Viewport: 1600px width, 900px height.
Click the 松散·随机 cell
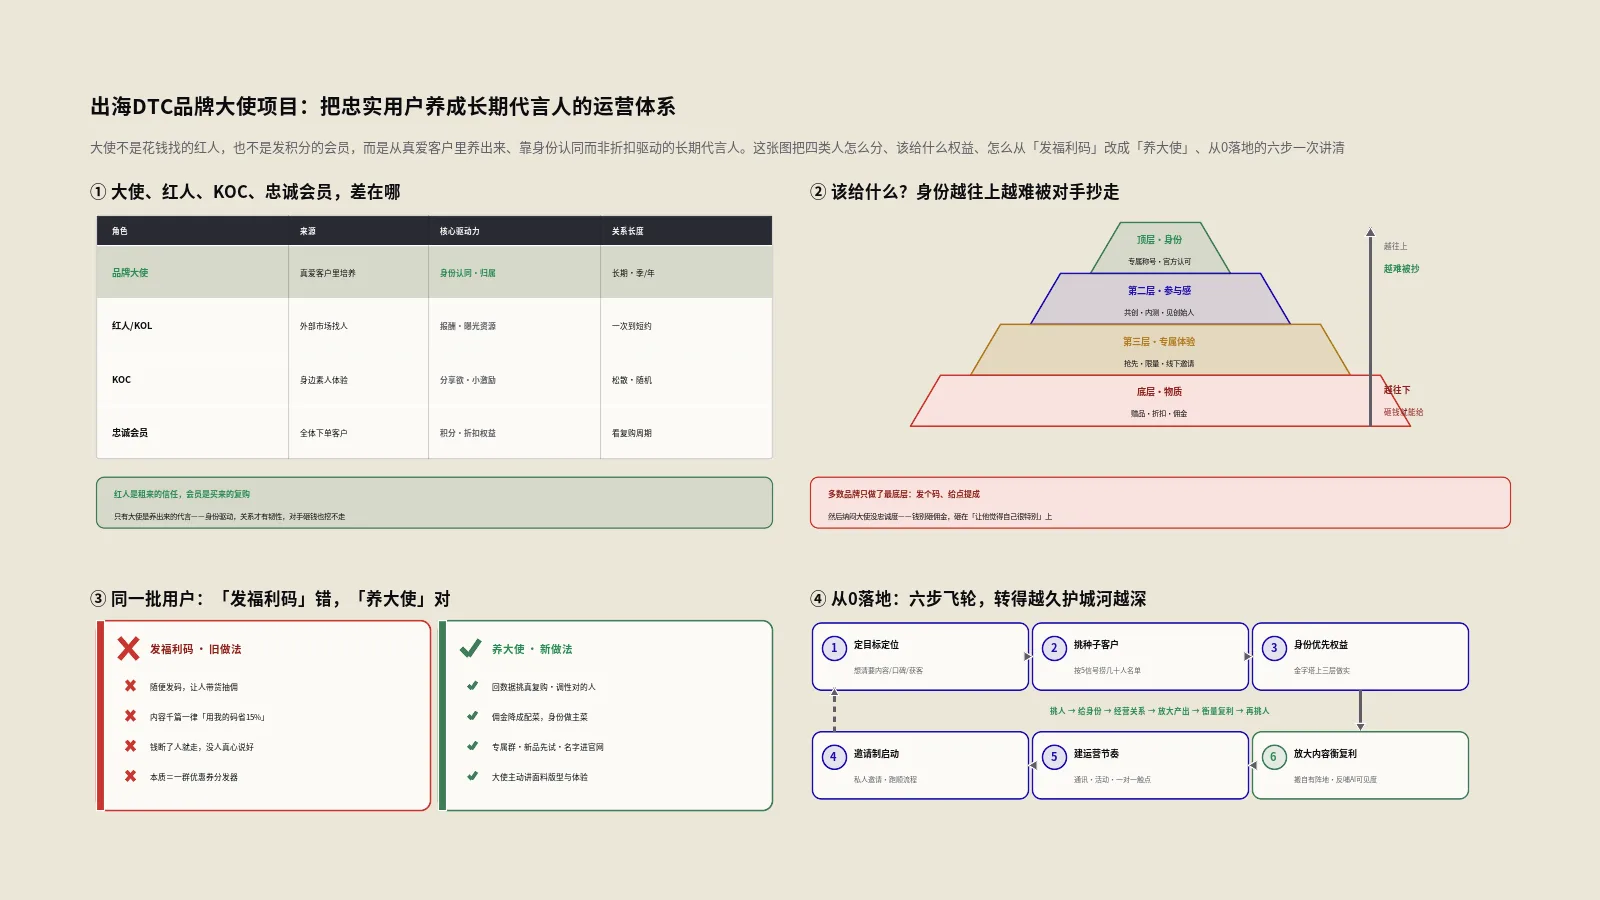686,379
